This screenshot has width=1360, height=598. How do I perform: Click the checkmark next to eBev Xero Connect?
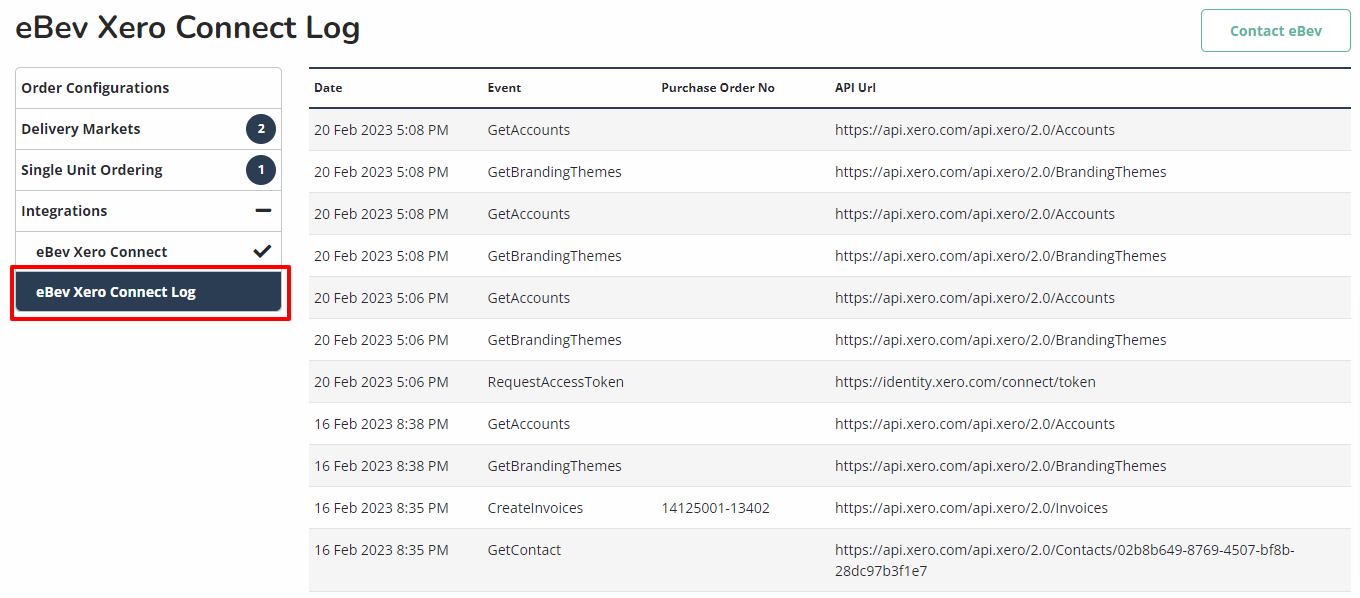[262, 252]
